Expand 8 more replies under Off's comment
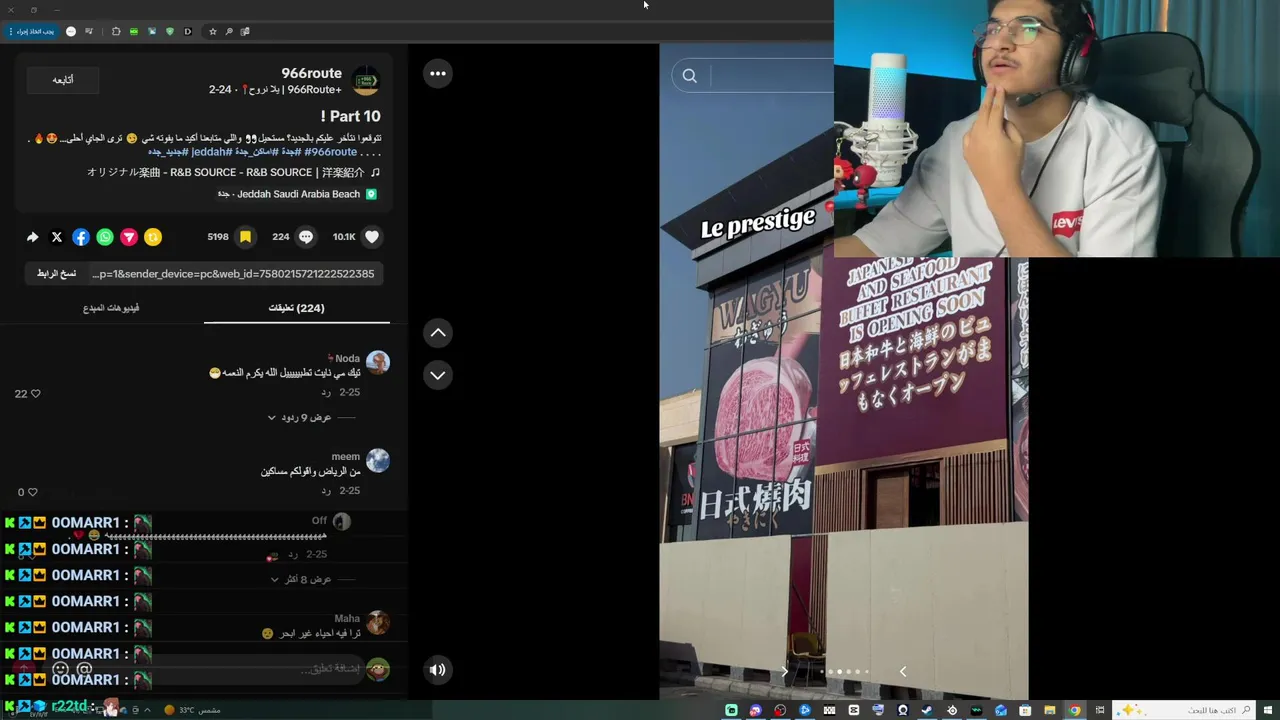Viewport: 1280px width, 720px height. tap(301, 579)
